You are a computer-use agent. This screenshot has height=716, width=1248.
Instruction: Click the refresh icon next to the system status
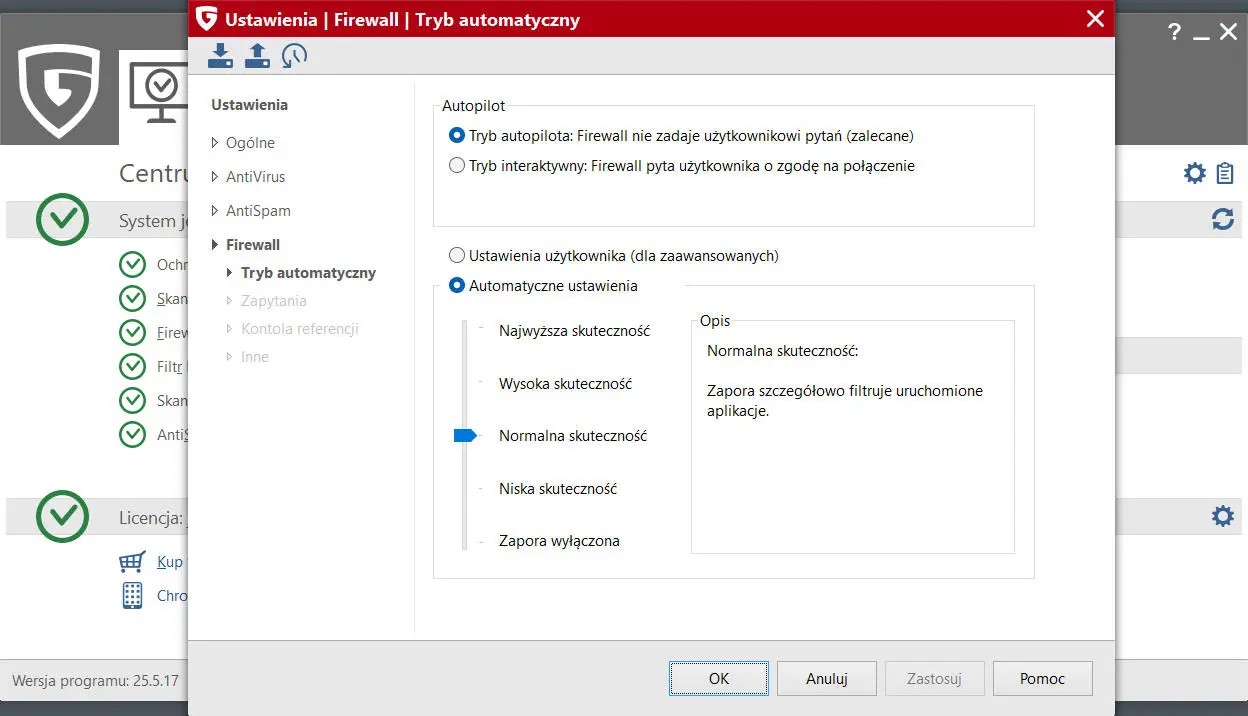(x=1223, y=219)
